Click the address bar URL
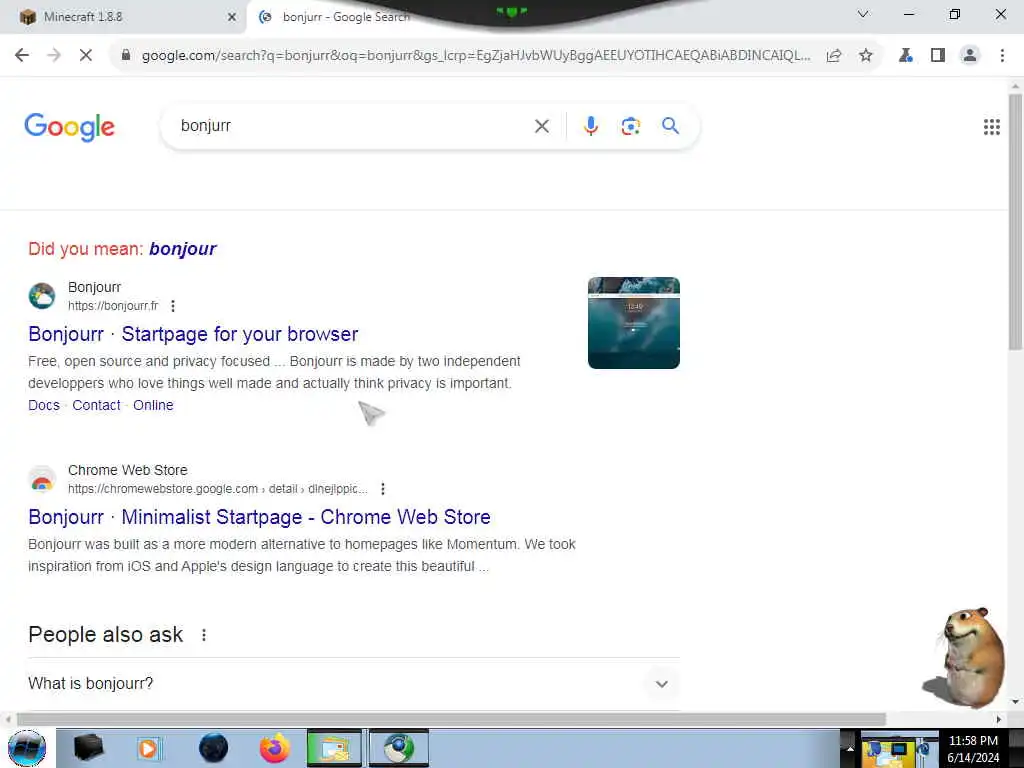This screenshot has height=768, width=1024. (476, 56)
